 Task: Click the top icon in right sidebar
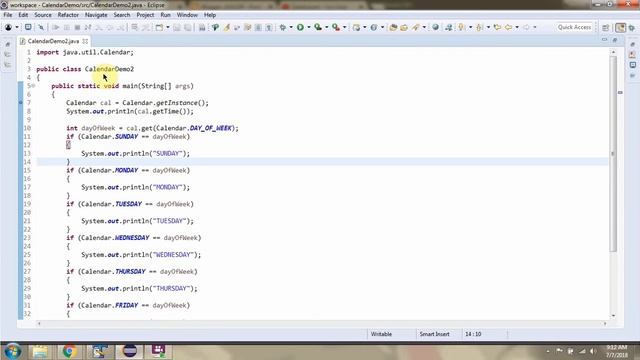tap(632, 44)
